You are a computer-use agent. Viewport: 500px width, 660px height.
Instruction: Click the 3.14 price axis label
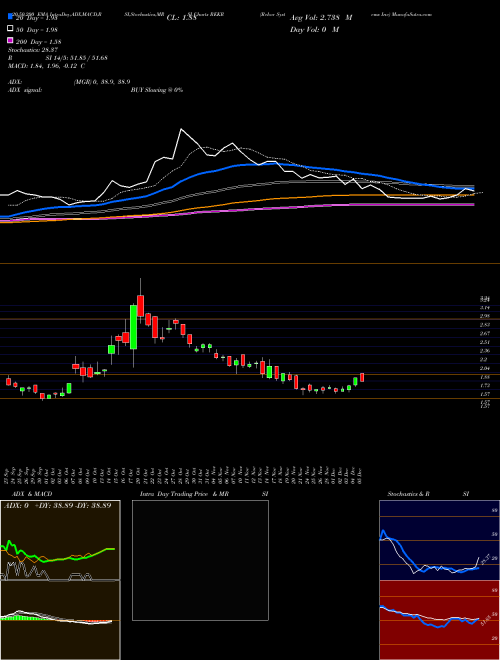click(485, 308)
